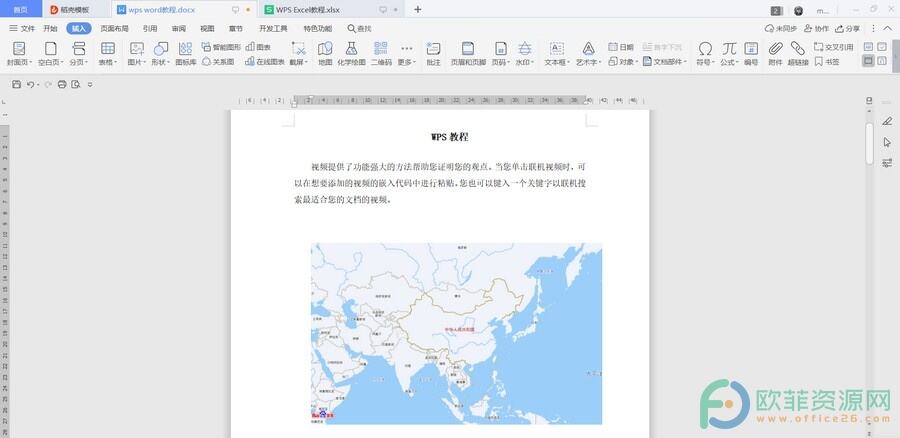
Task: Click the 分享 share button
Action: tap(848, 28)
